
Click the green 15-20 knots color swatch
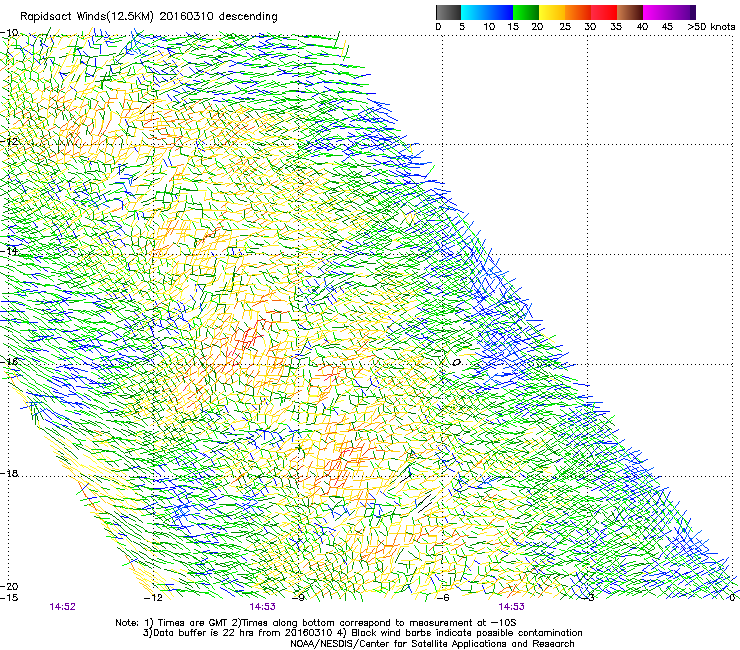click(526, 12)
